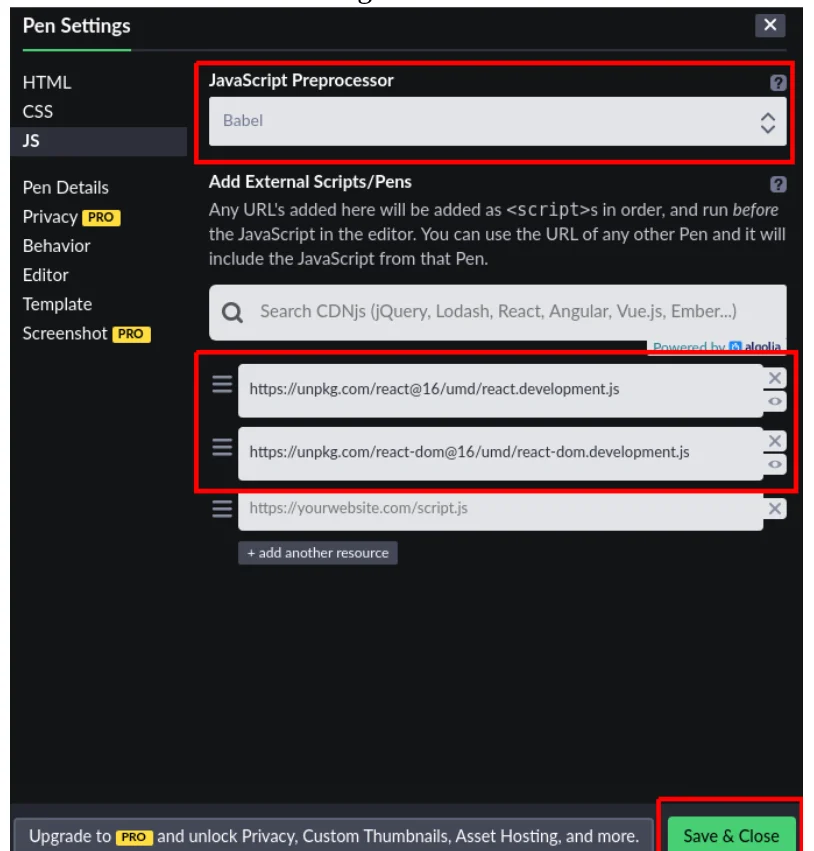Preview the react-dom.development.js resource with eye icon
The width and height of the screenshot is (814, 851).
[774, 464]
